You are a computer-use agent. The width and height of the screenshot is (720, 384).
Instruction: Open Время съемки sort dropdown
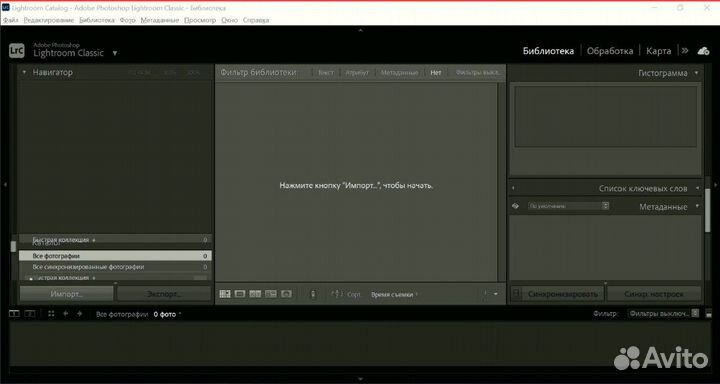pyautogui.click(x=394, y=294)
